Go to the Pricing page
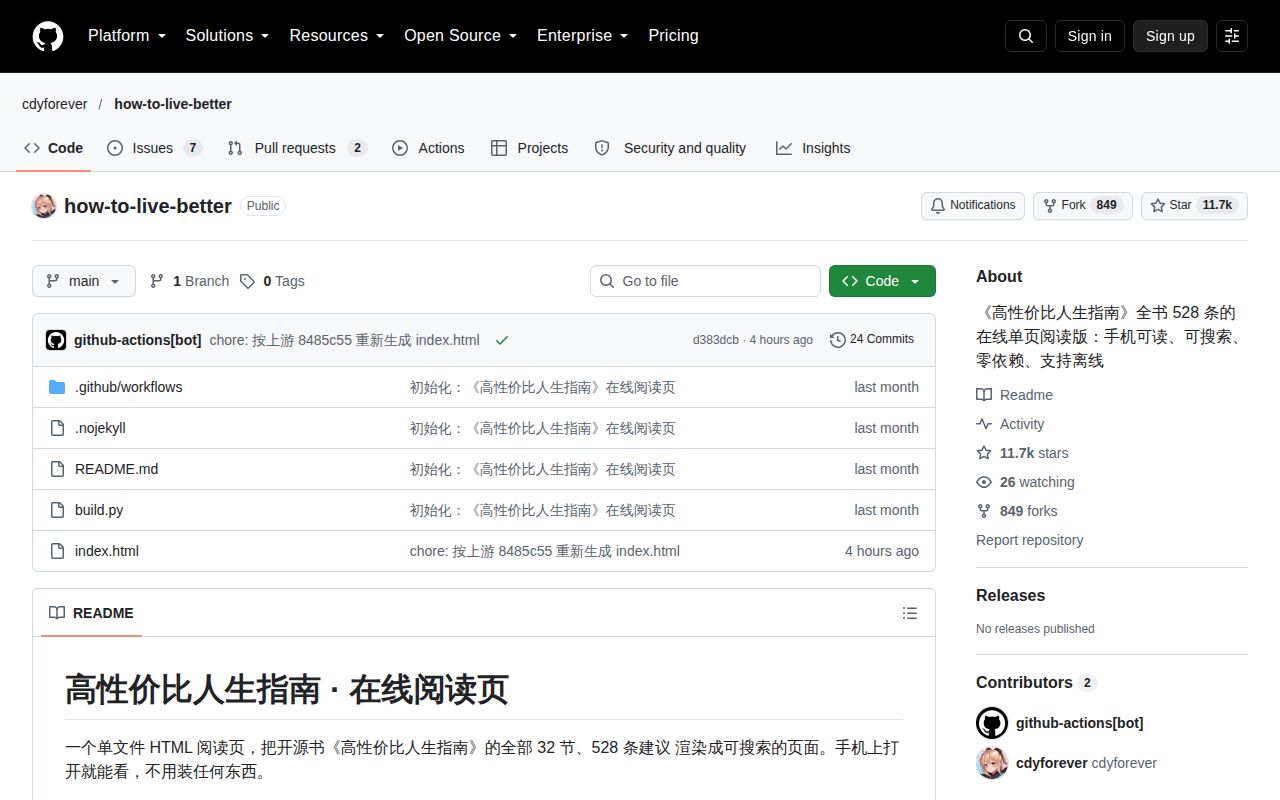Image resolution: width=1280 pixels, height=800 pixels. pyautogui.click(x=673, y=36)
